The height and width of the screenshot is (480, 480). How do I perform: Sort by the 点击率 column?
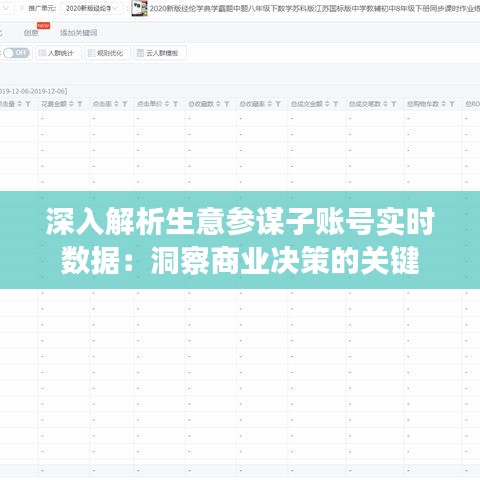click(x=116, y=104)
